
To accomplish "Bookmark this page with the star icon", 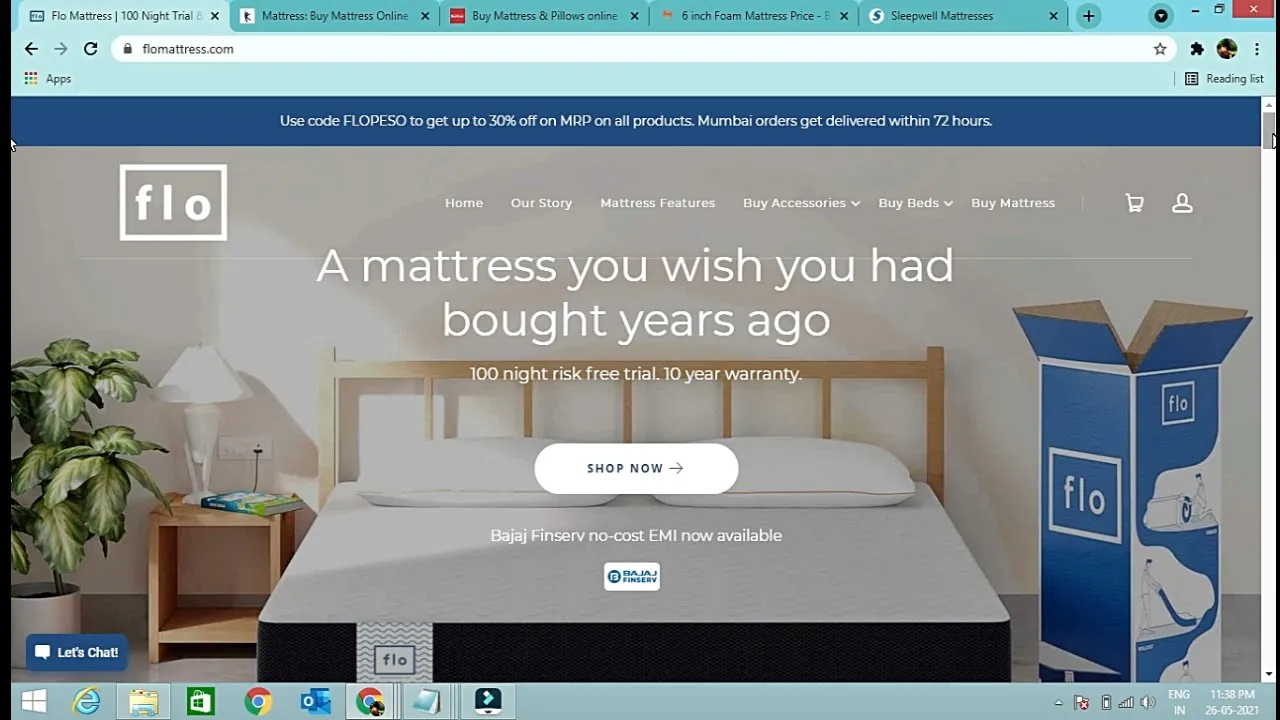I will tap(1160, 49).
